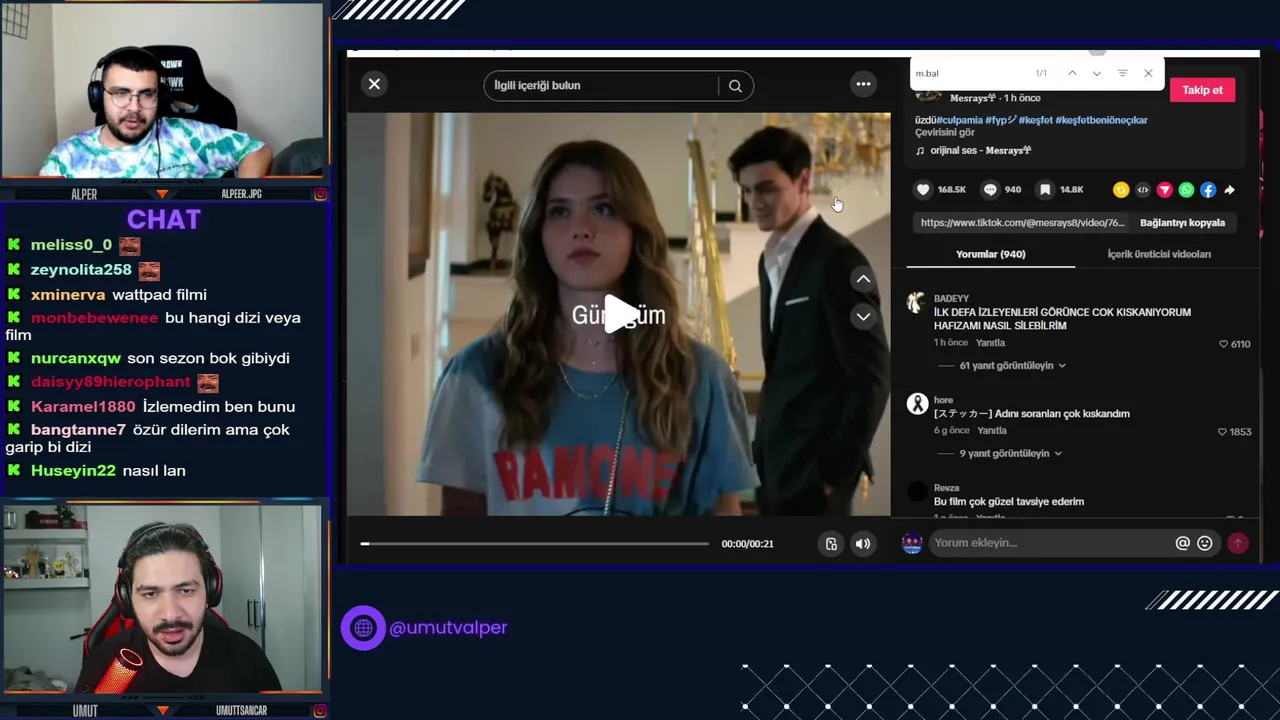Screen dimensions: 1280x720
Task: Toggle the auto-scroll icon beside volume
Action: (831, 544)
